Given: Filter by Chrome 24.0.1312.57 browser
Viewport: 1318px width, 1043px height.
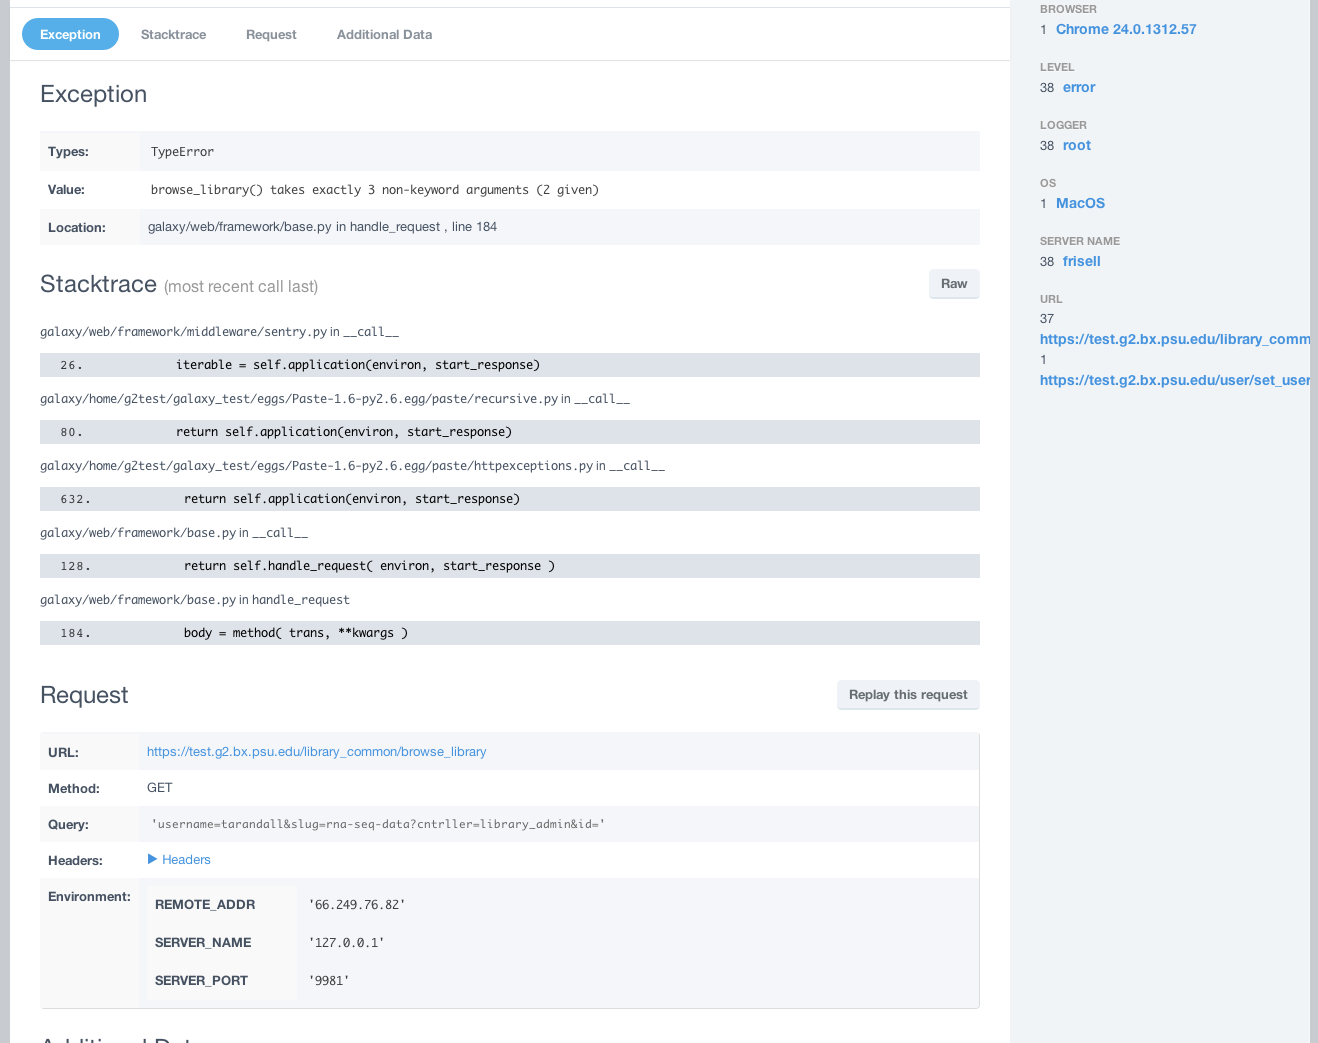Looking at the screenshot, I should click(x=1125, y=29).
